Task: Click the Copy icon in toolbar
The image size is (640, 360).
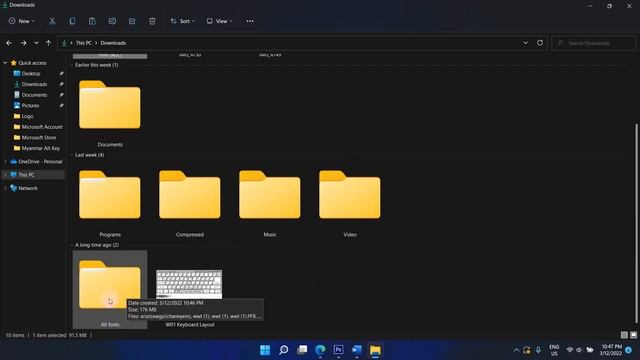Action: [x=72, y=21]
